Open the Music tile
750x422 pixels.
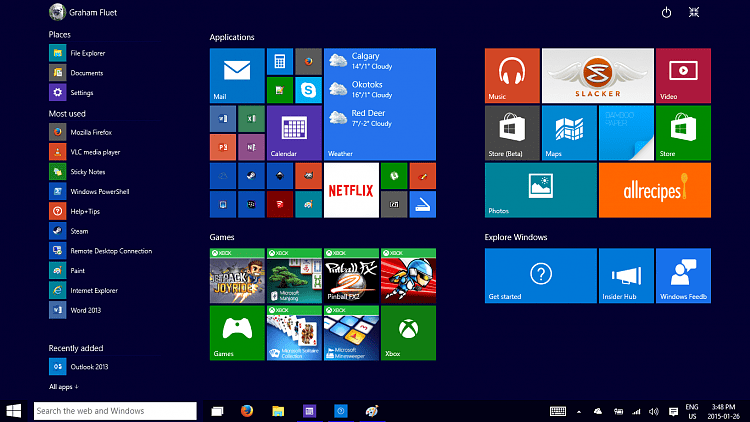pos(512,76)
